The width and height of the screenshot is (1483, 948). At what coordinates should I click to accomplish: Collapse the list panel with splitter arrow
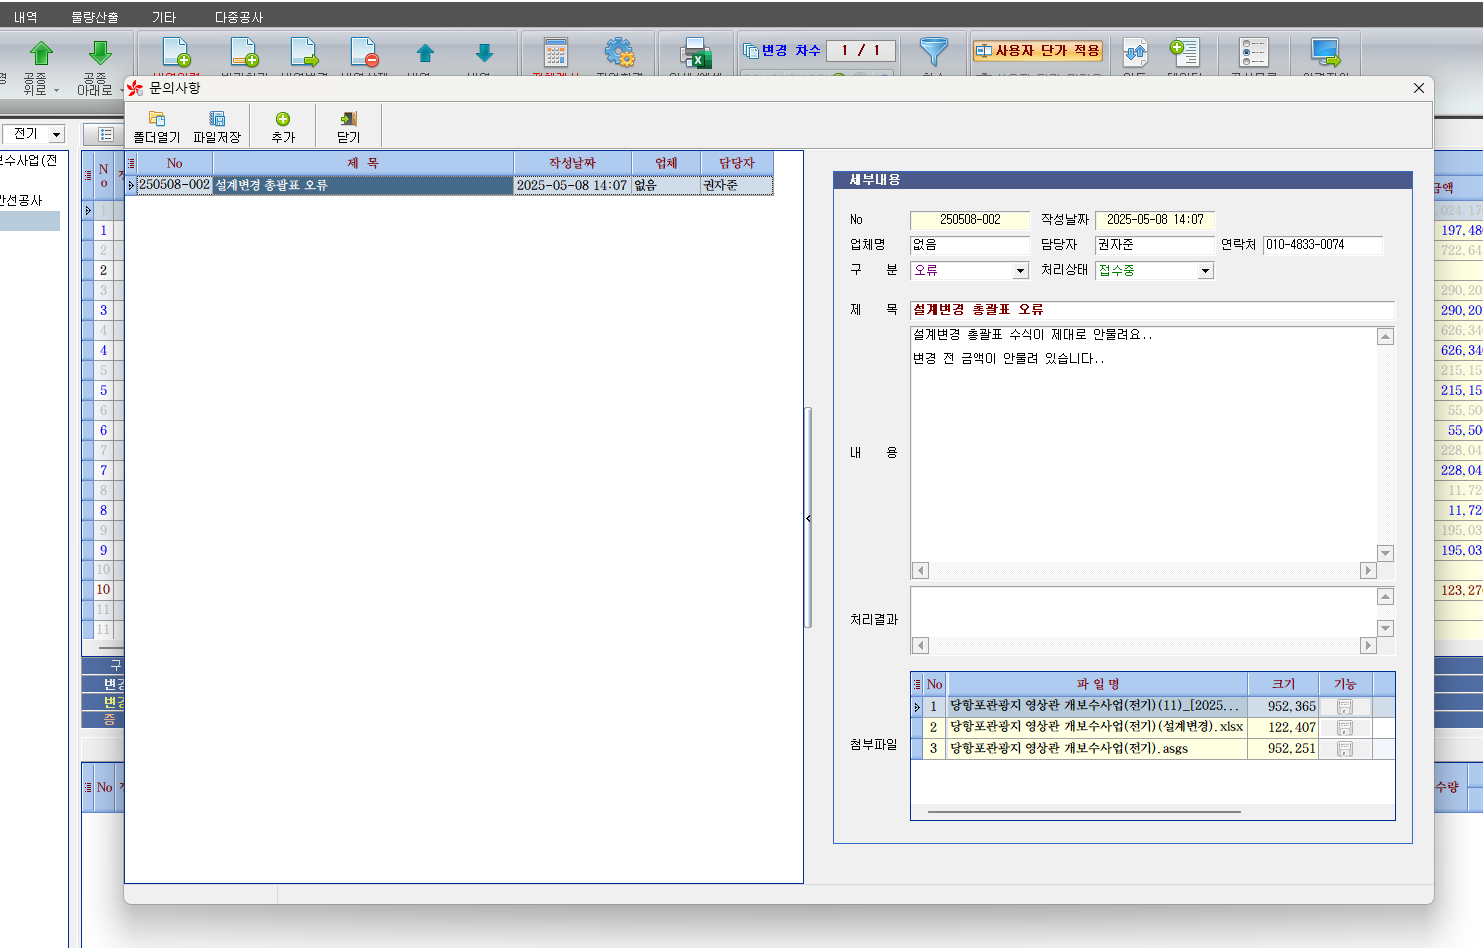point(808,518)
